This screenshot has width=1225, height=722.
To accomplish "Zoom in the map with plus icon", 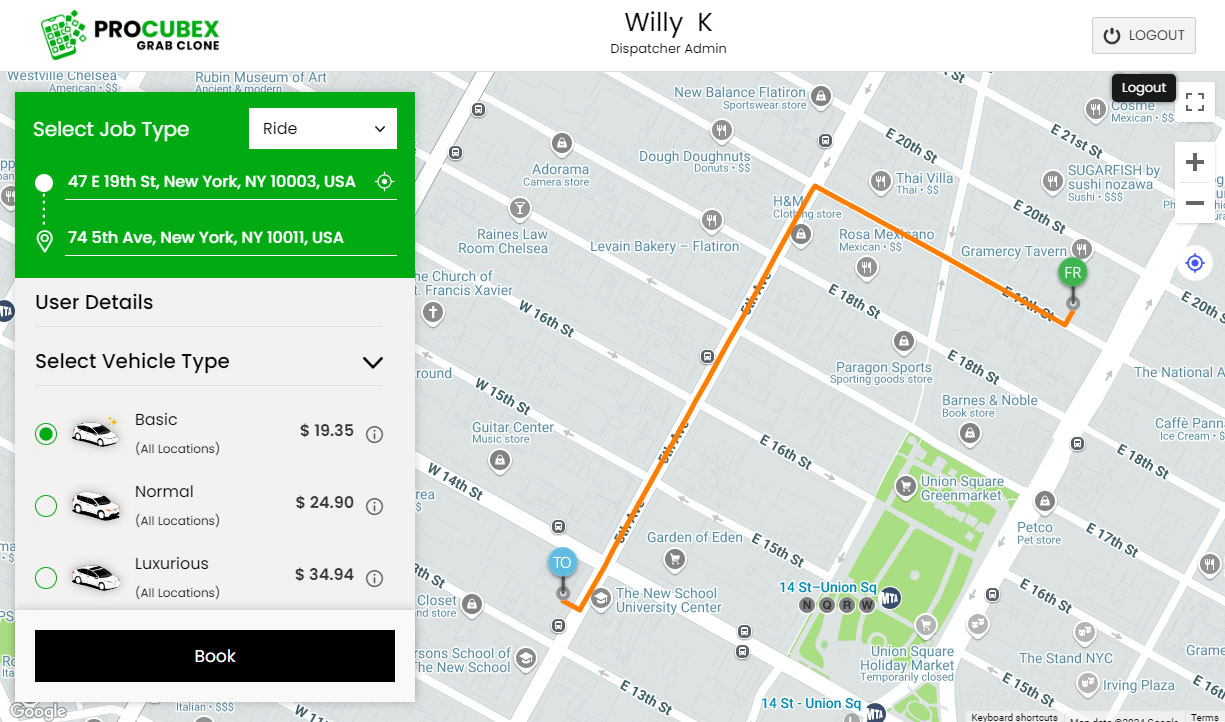I will click(x=1194, y=163).
